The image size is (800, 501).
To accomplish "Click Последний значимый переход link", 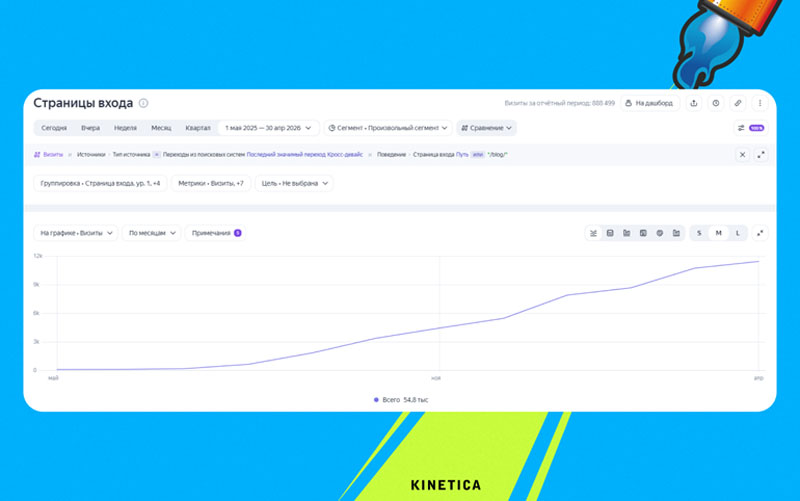I will (286, 155).
